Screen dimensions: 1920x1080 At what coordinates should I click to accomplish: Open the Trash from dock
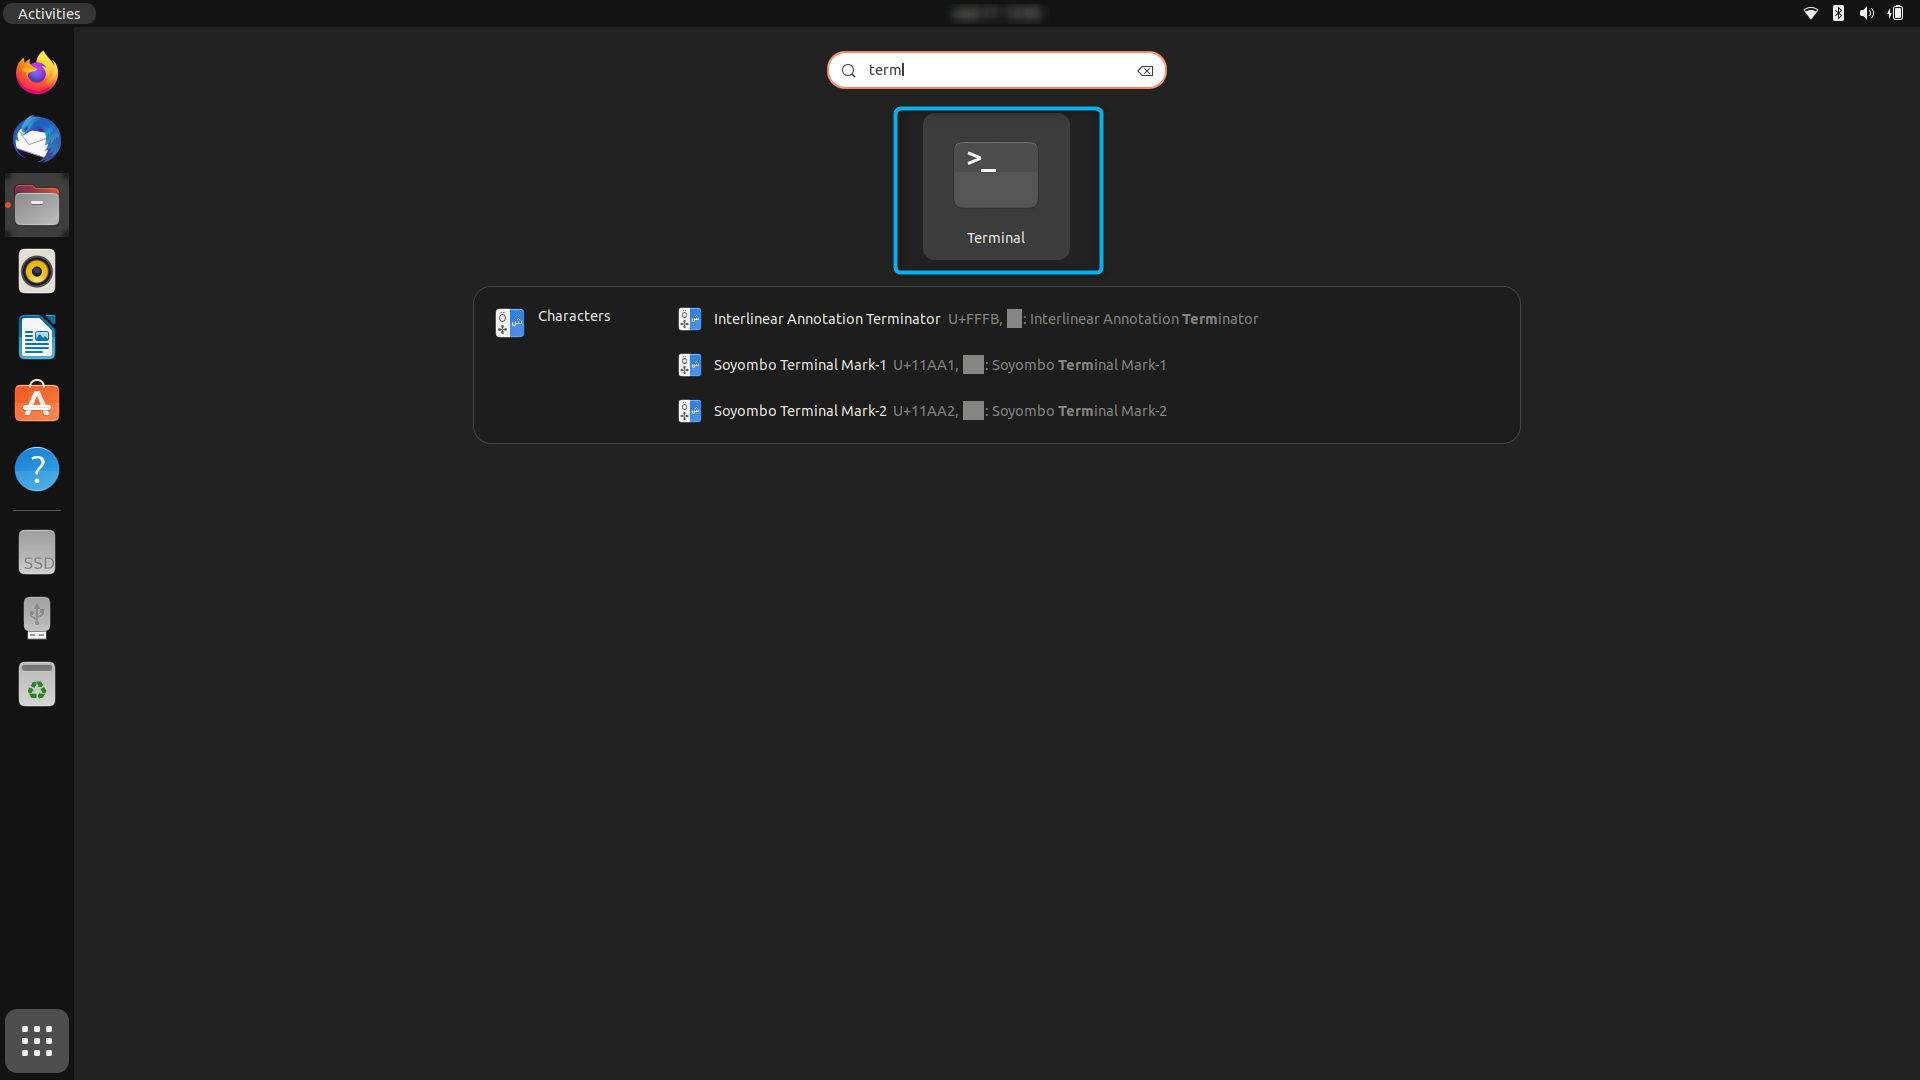37,685
